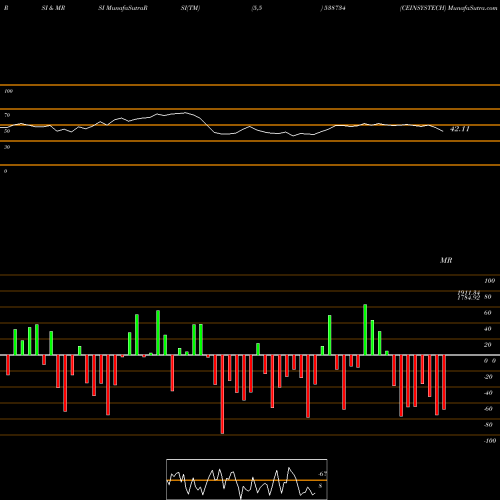This screenshot has height=500, width=500.
Task: Click the 1911.34 value in MR panel
Action: 469,292
